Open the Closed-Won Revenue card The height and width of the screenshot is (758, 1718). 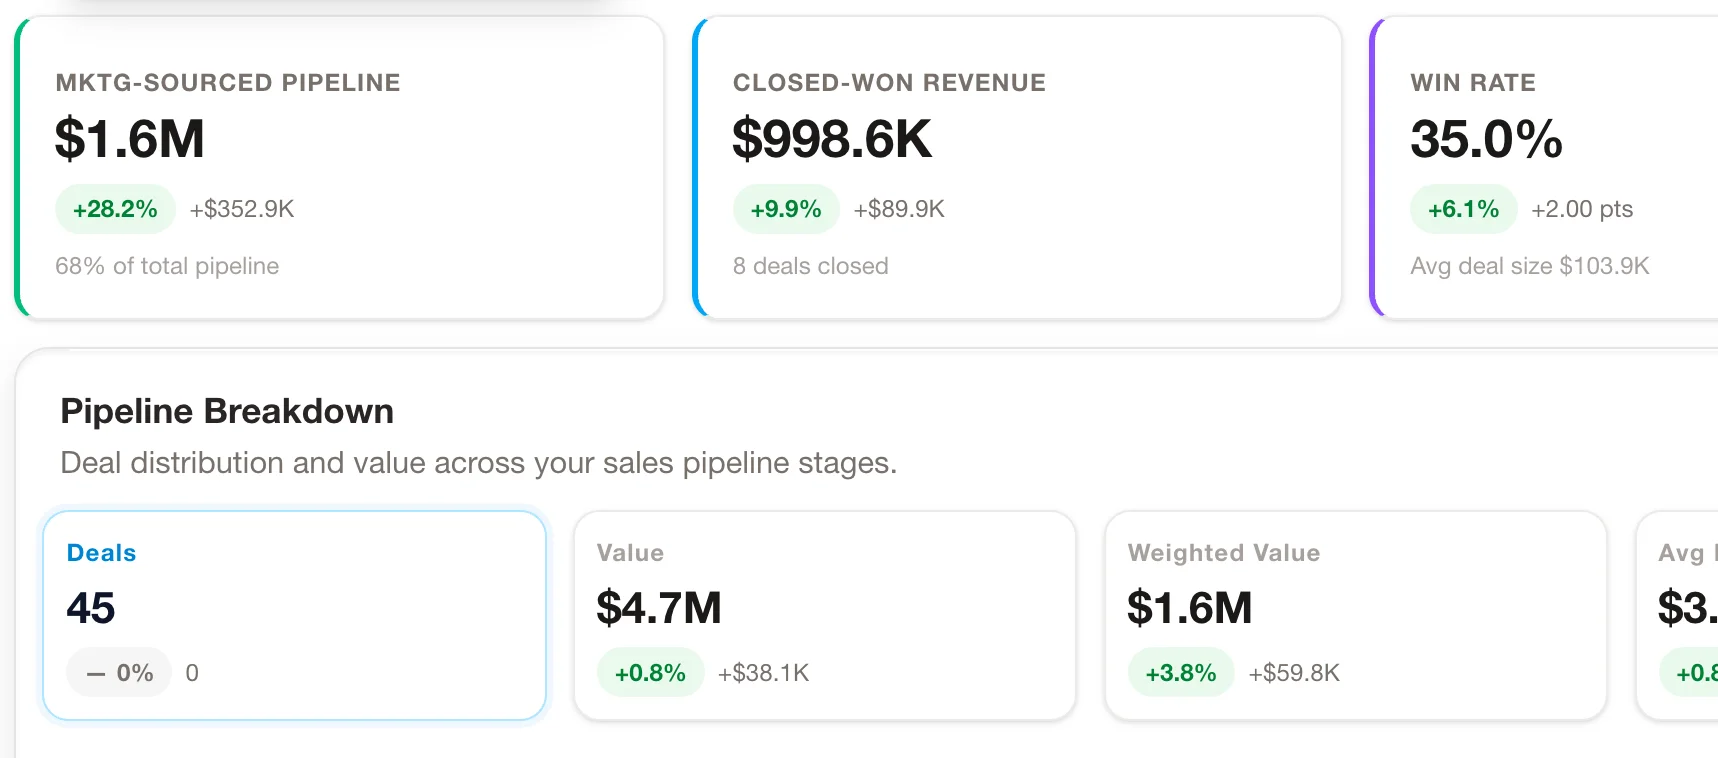[1017, 168]
